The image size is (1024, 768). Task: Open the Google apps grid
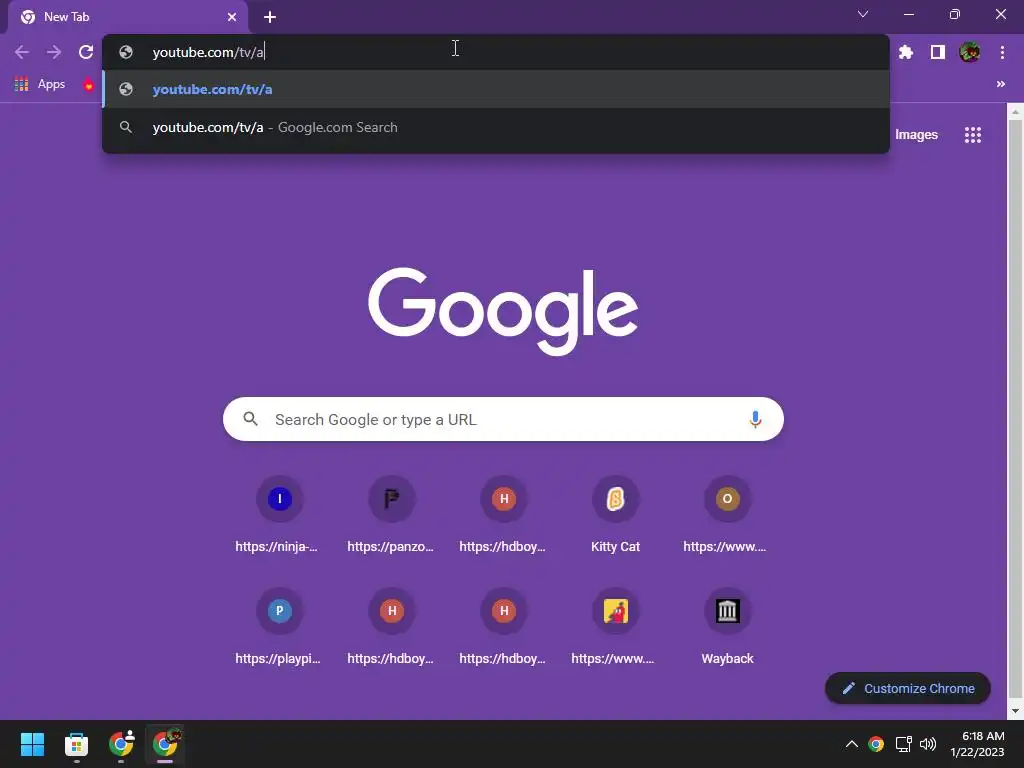point(973,135)
